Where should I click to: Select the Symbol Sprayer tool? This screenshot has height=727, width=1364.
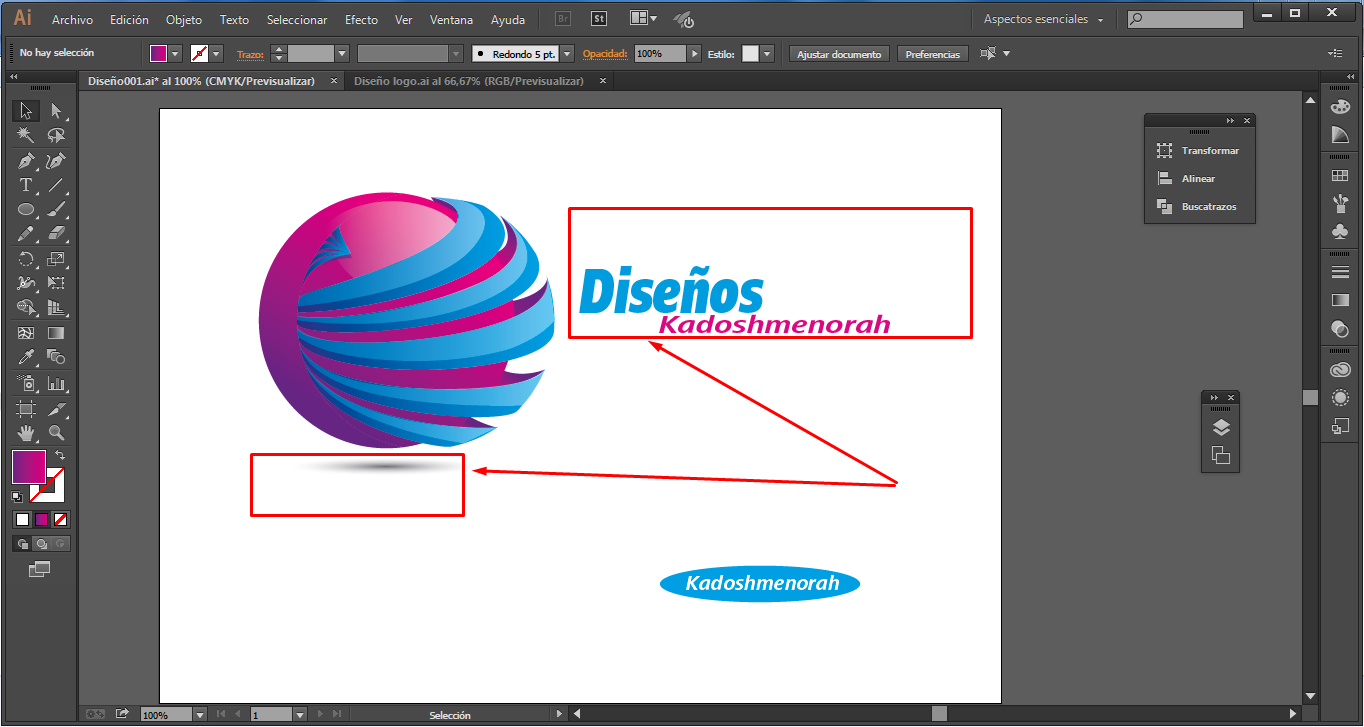[x=26, y=383]
